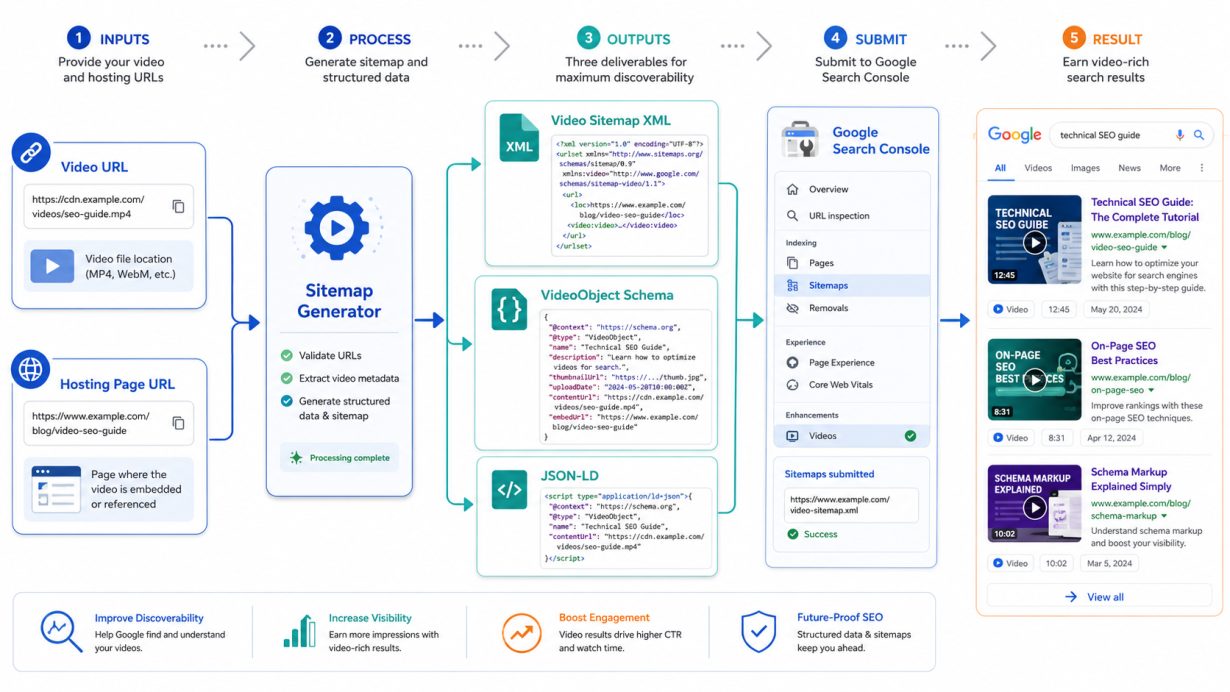Screen dimensions: 1230x692
Task: Select the All tab in Google results
Action: (1000, 168)
